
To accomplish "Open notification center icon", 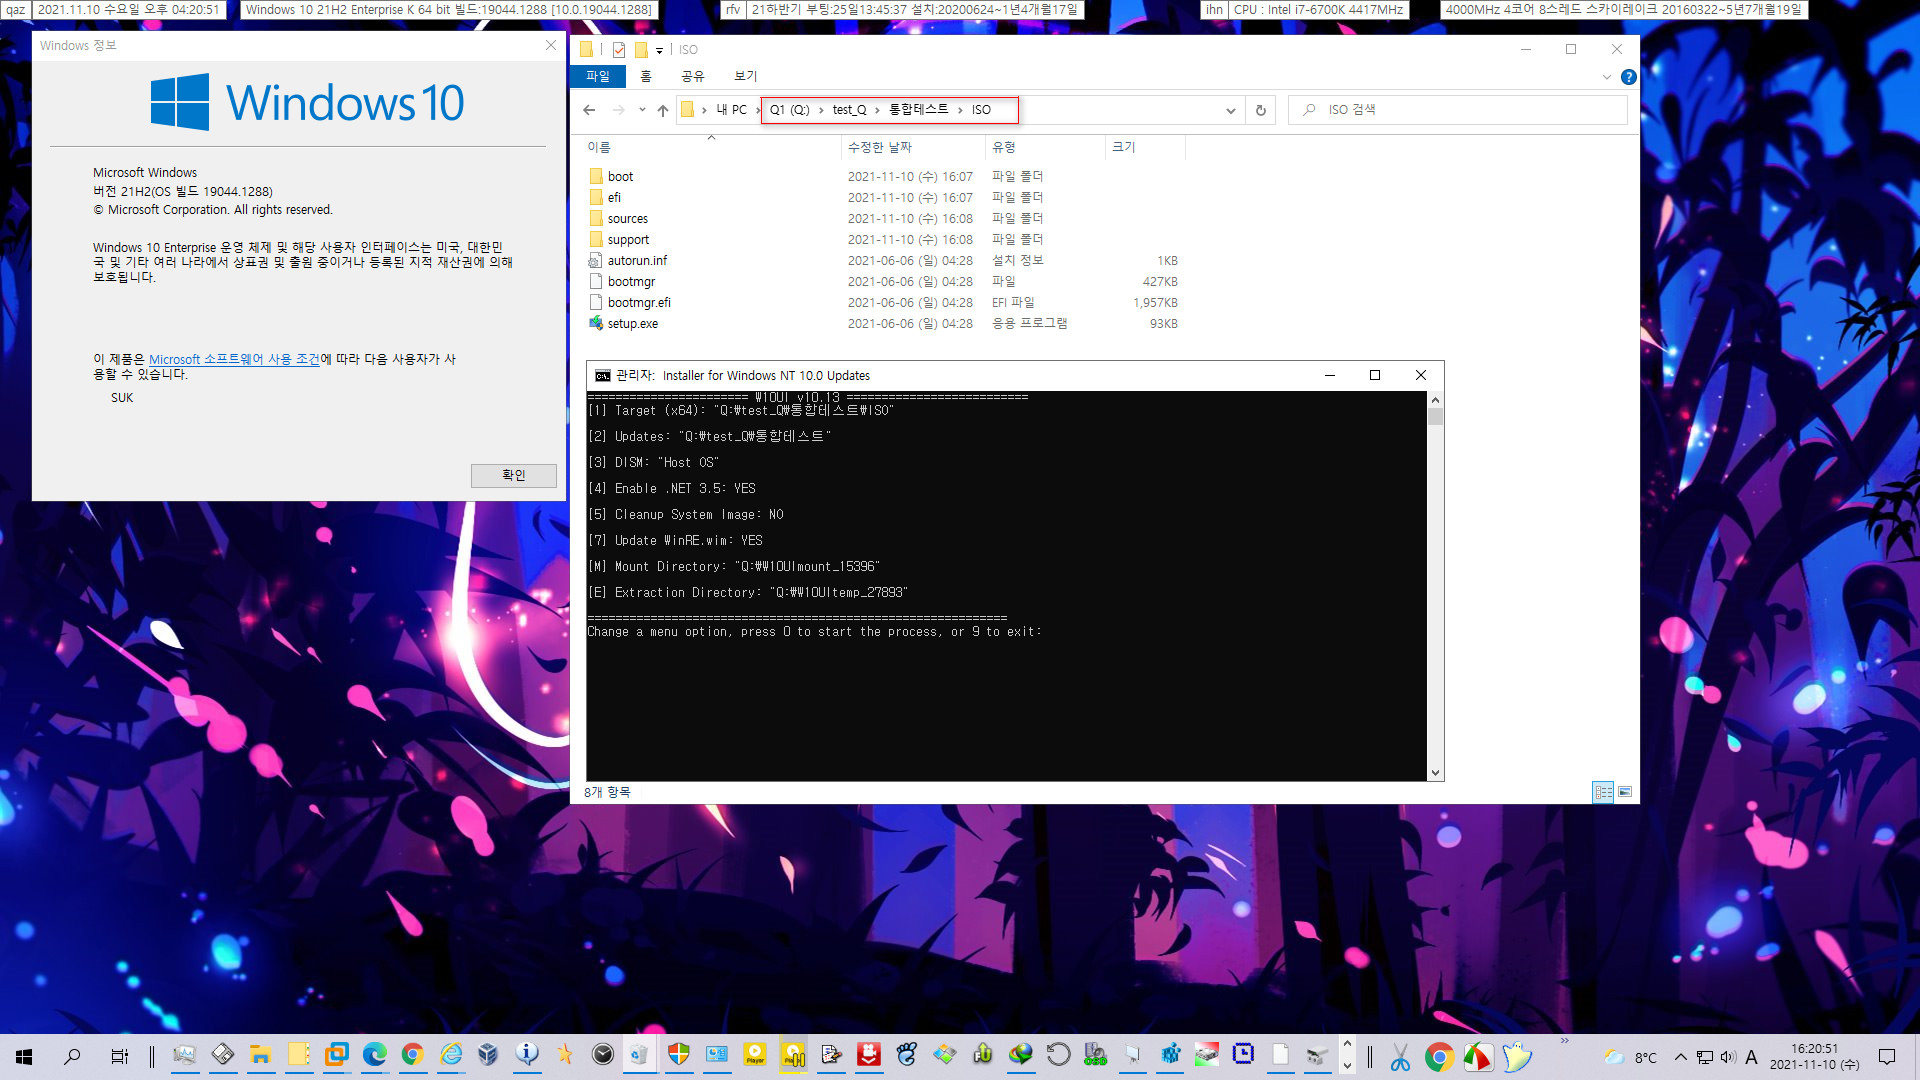I will [1886, 1057].
